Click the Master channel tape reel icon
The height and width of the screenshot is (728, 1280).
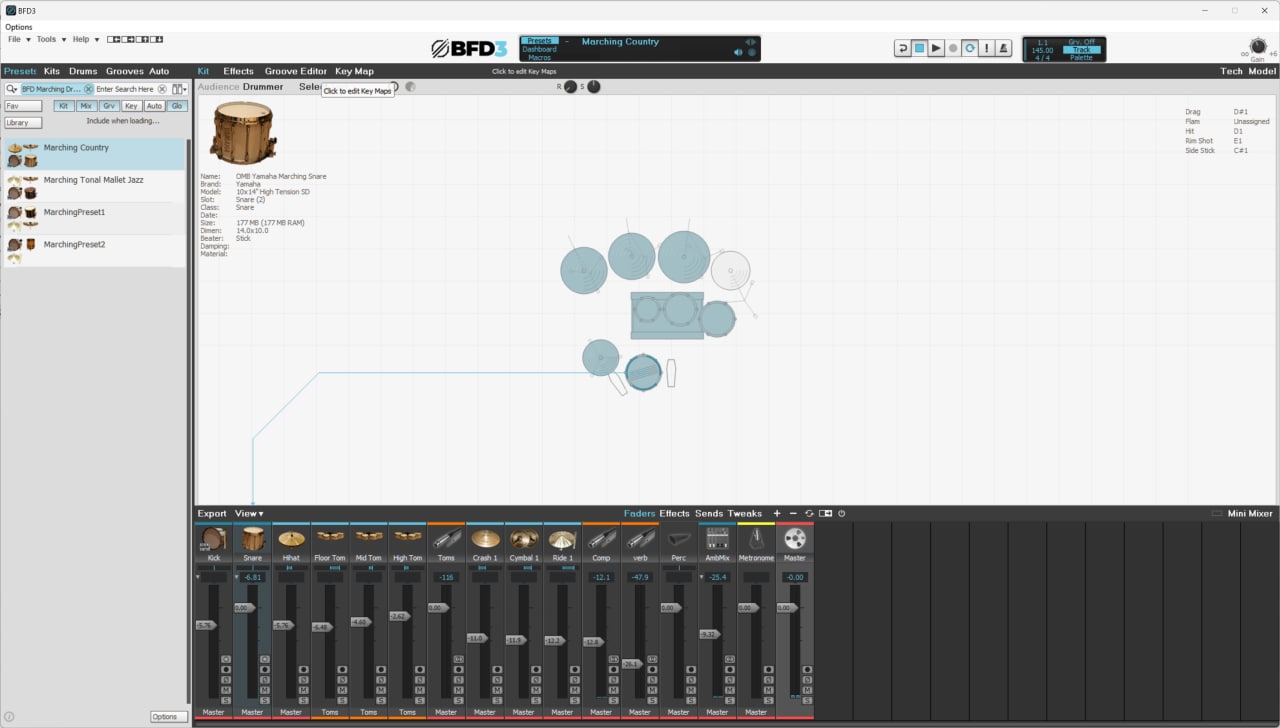tap(795, 539)
